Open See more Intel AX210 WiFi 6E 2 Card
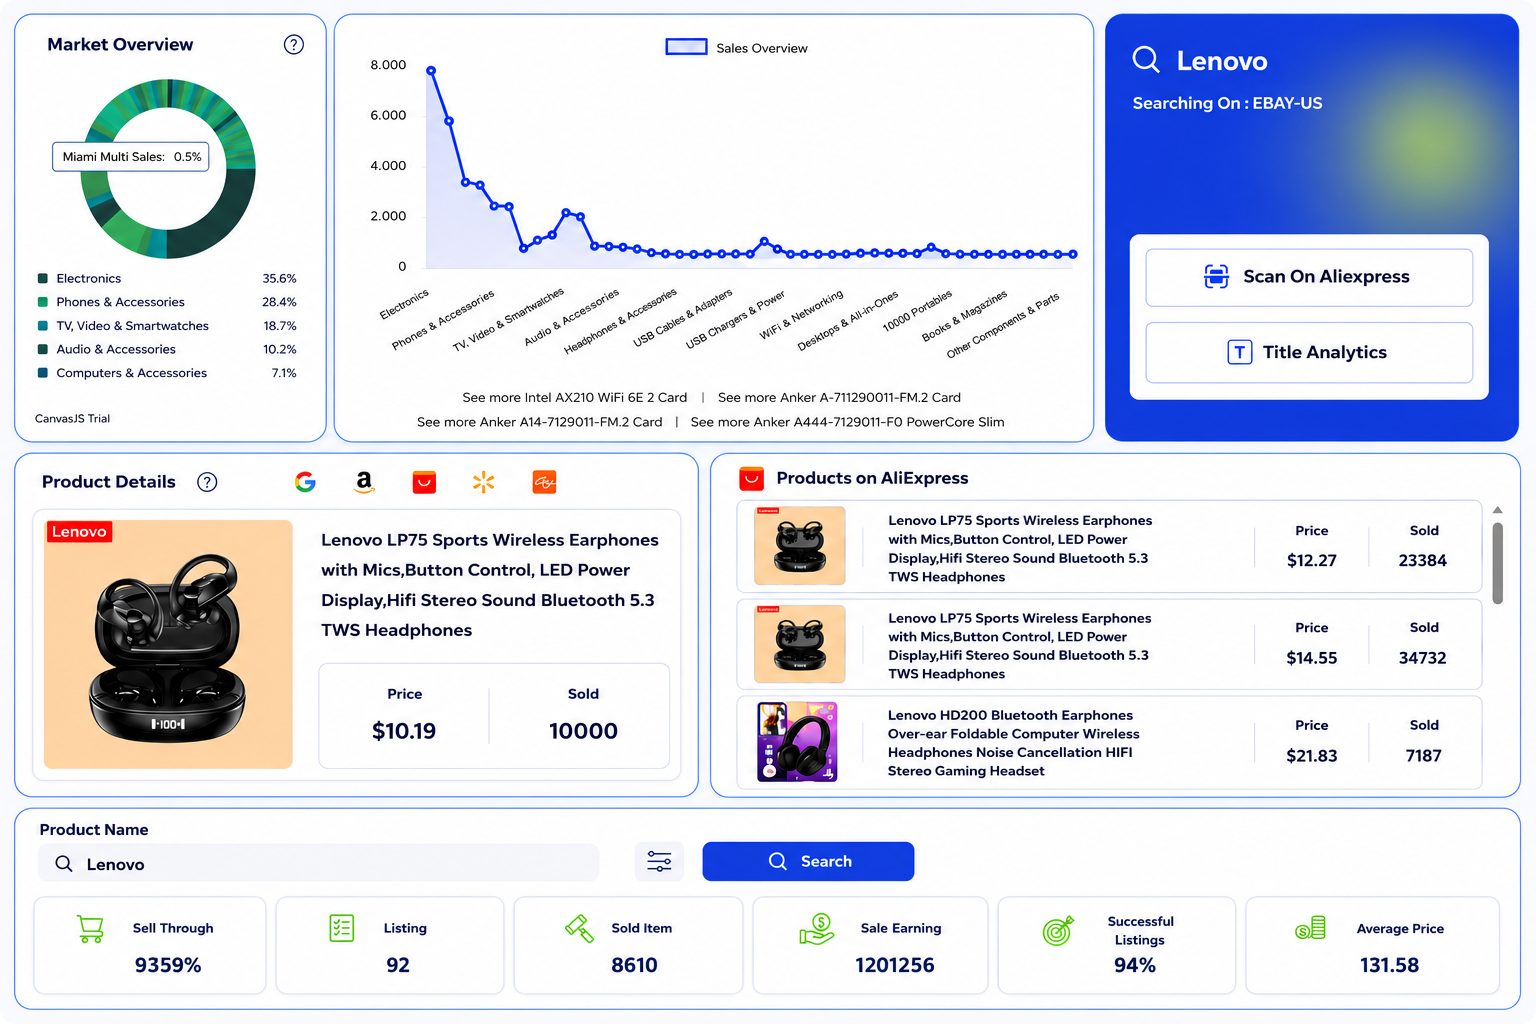 574,397
